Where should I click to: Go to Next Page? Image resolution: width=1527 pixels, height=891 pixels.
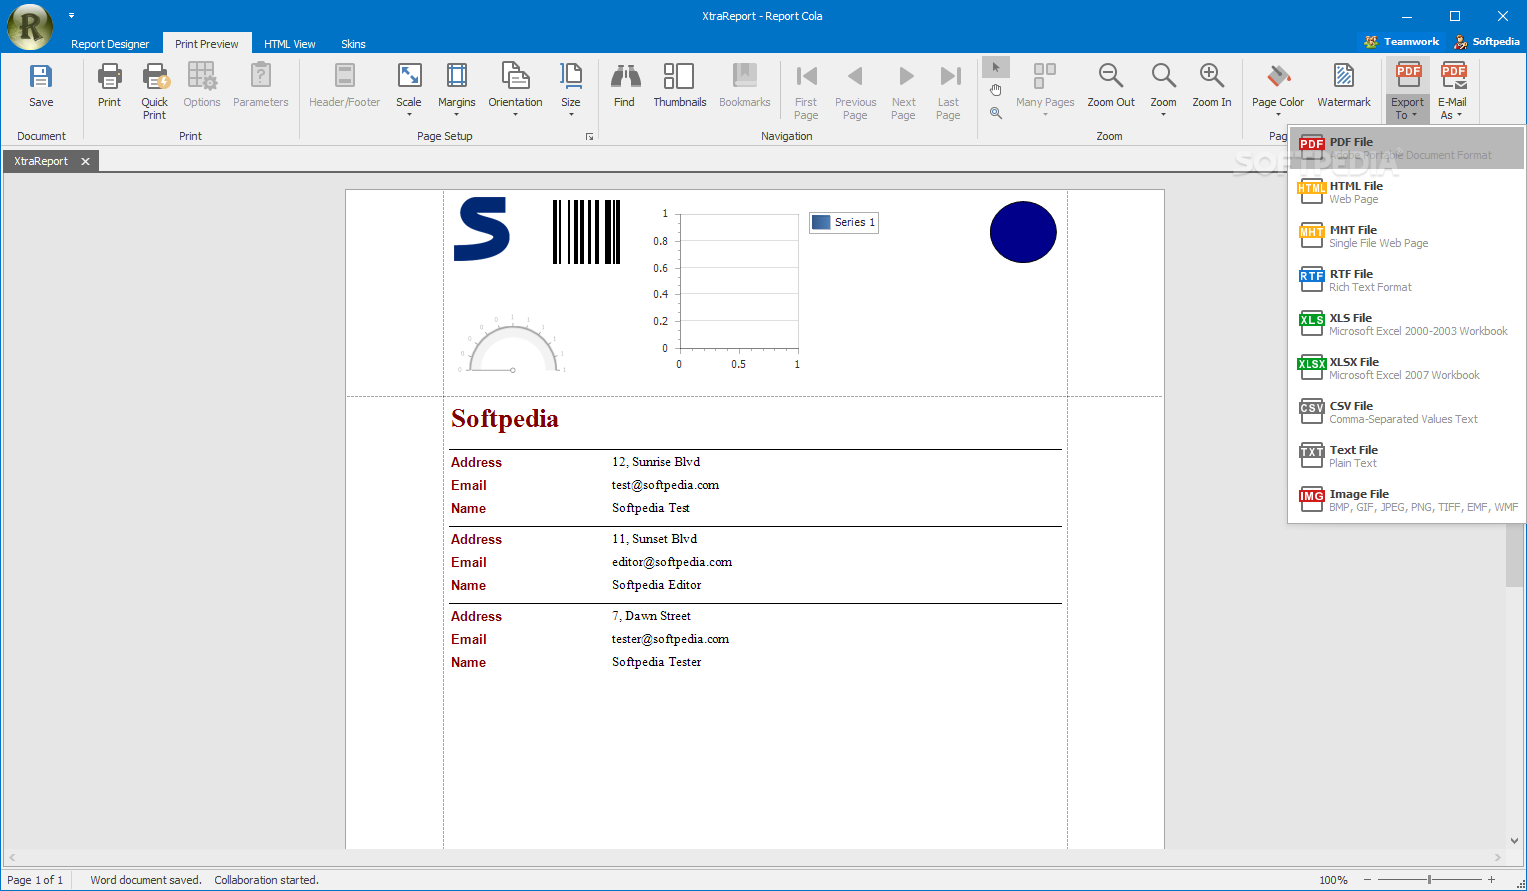click(904, 92)
